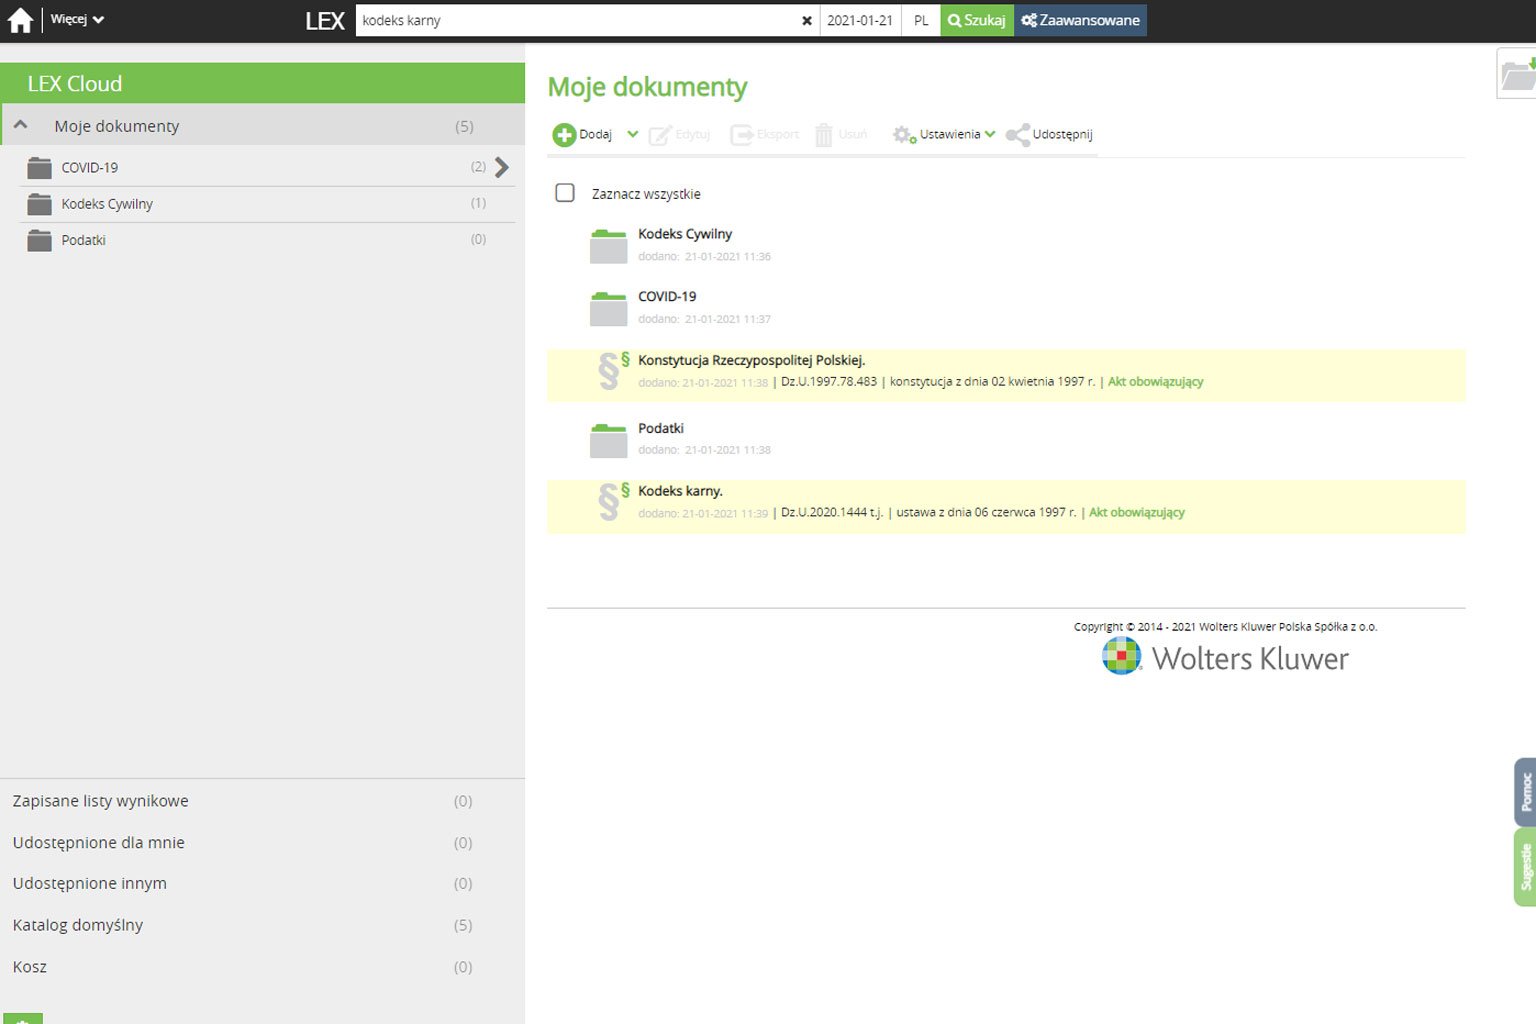Collapse the Moje dokumenty tree section
The height and width of the screenshot is (1024, 1536).
click(21, 126)
